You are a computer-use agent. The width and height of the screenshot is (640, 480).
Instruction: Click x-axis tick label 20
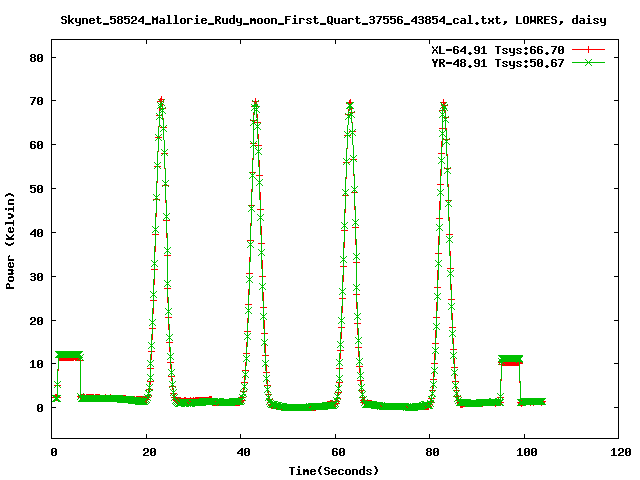pos(149,452)
